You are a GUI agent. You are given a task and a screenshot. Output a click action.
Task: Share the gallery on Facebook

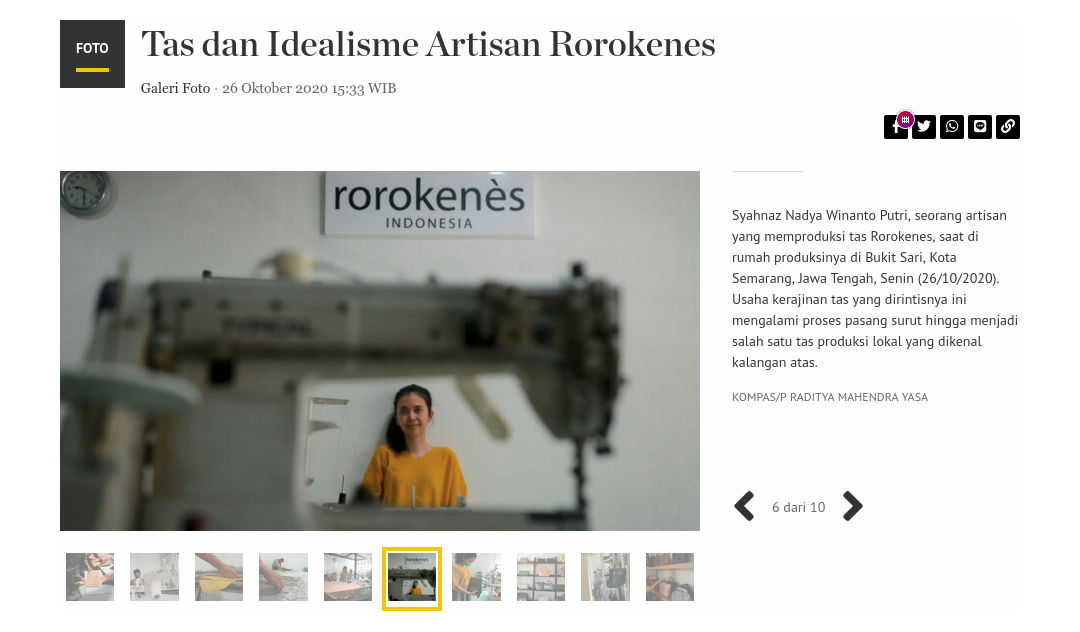point(895,127)
